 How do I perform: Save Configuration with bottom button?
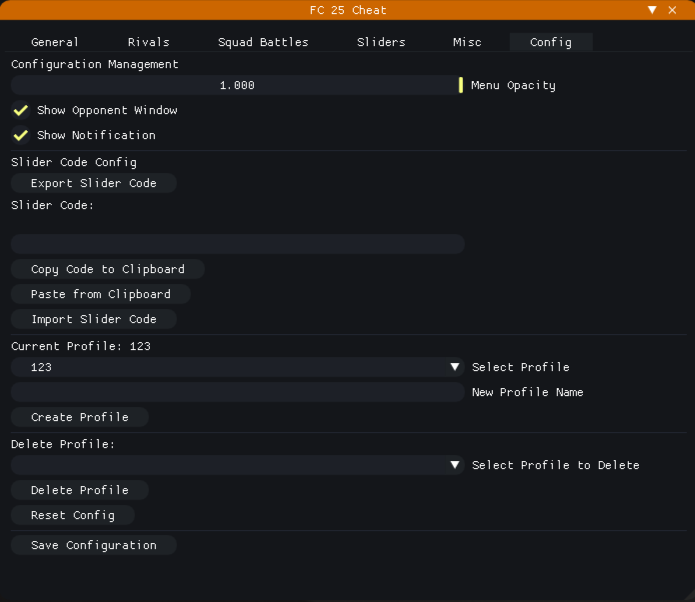point(94,545)
